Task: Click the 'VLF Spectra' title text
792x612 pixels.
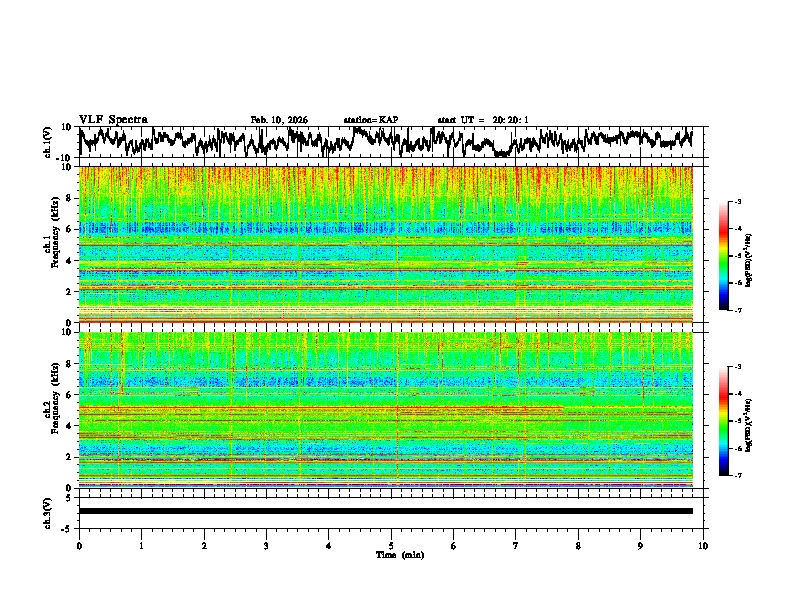Action: pyautogui.click(x=113, y=119)
